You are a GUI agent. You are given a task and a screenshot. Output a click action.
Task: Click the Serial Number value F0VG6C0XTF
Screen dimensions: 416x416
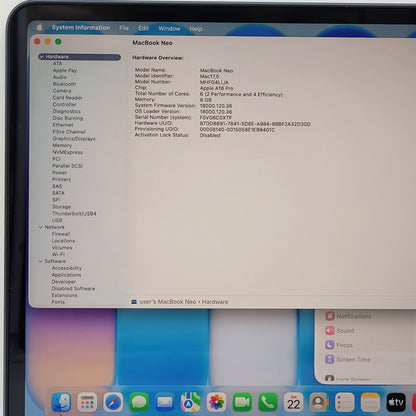pyautogui.click(x=216, y=118)
